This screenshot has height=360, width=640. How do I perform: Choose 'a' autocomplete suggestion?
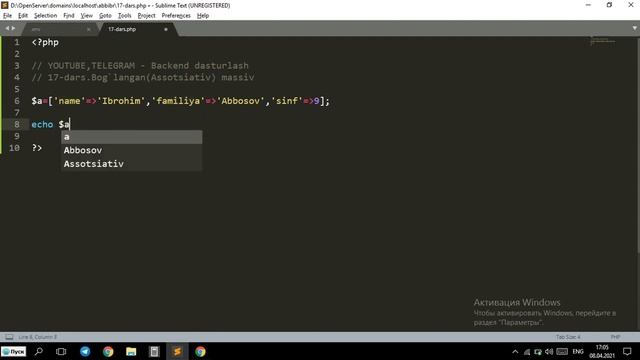[x=131, y=137]
